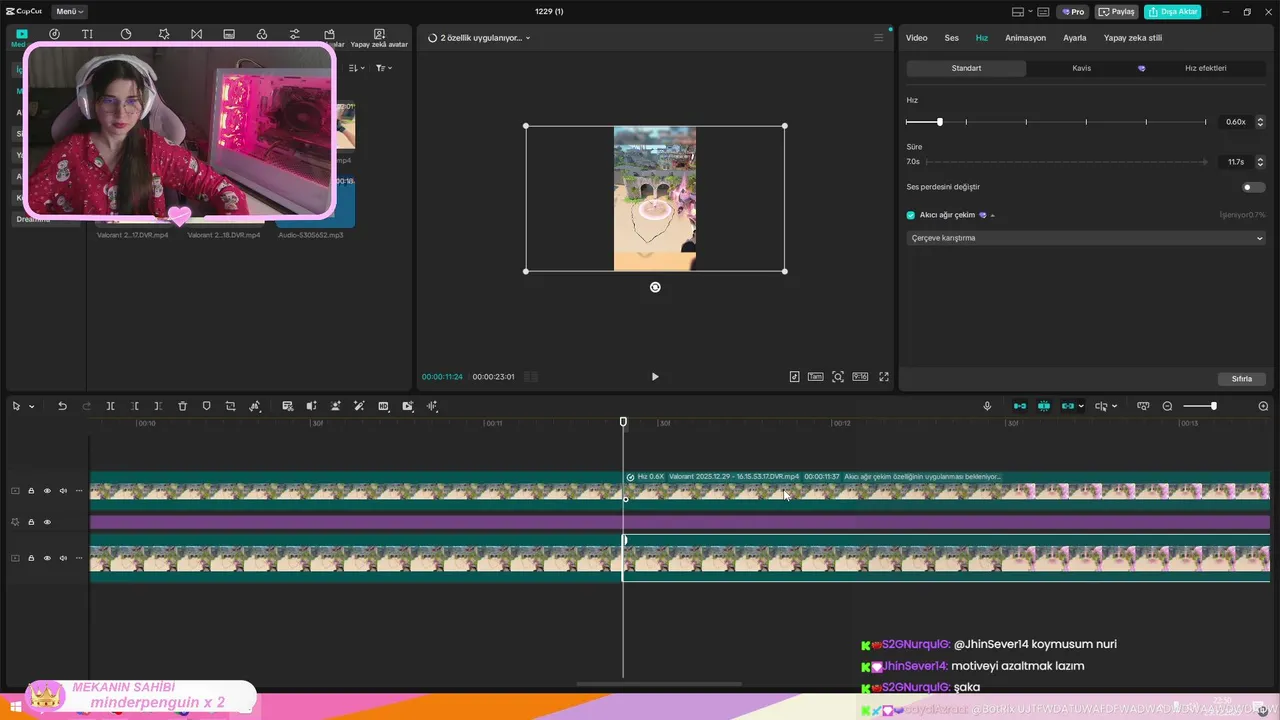Zoom in the timeline with plus icon

click(1263, 406)
